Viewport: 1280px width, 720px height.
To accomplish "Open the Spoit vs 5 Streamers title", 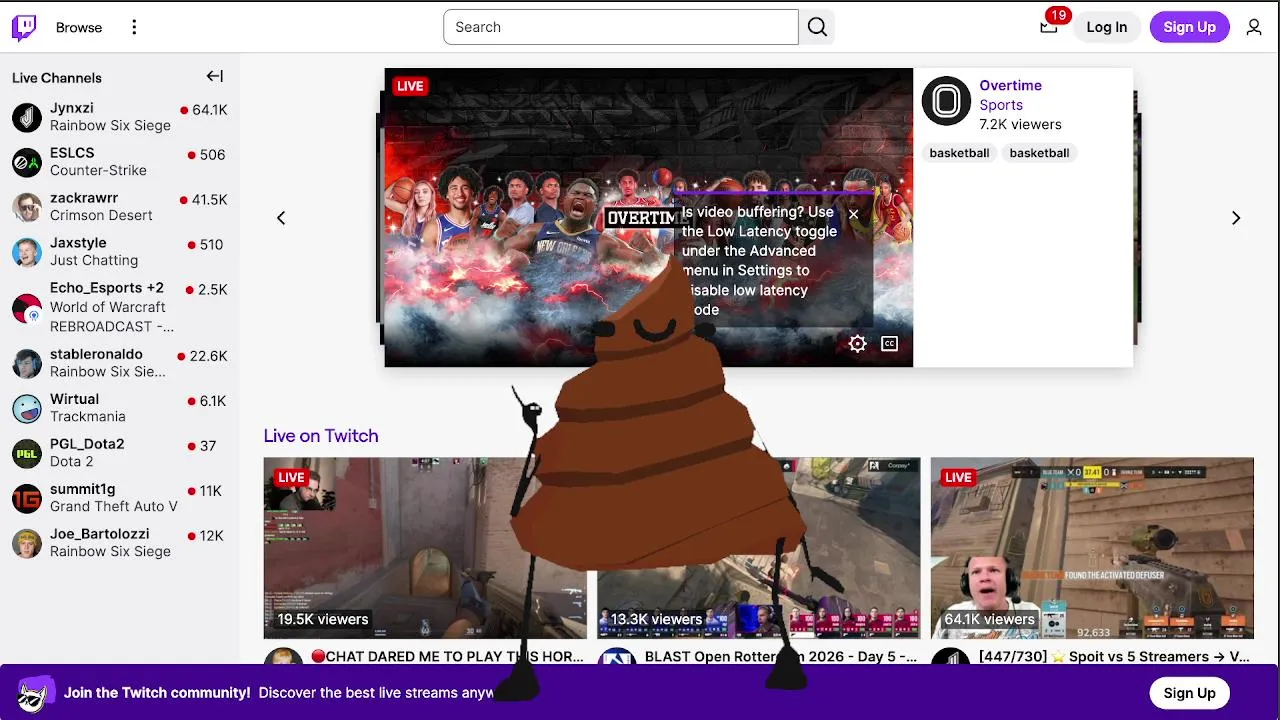I will pyautogui.click(x=1114, y=657).
